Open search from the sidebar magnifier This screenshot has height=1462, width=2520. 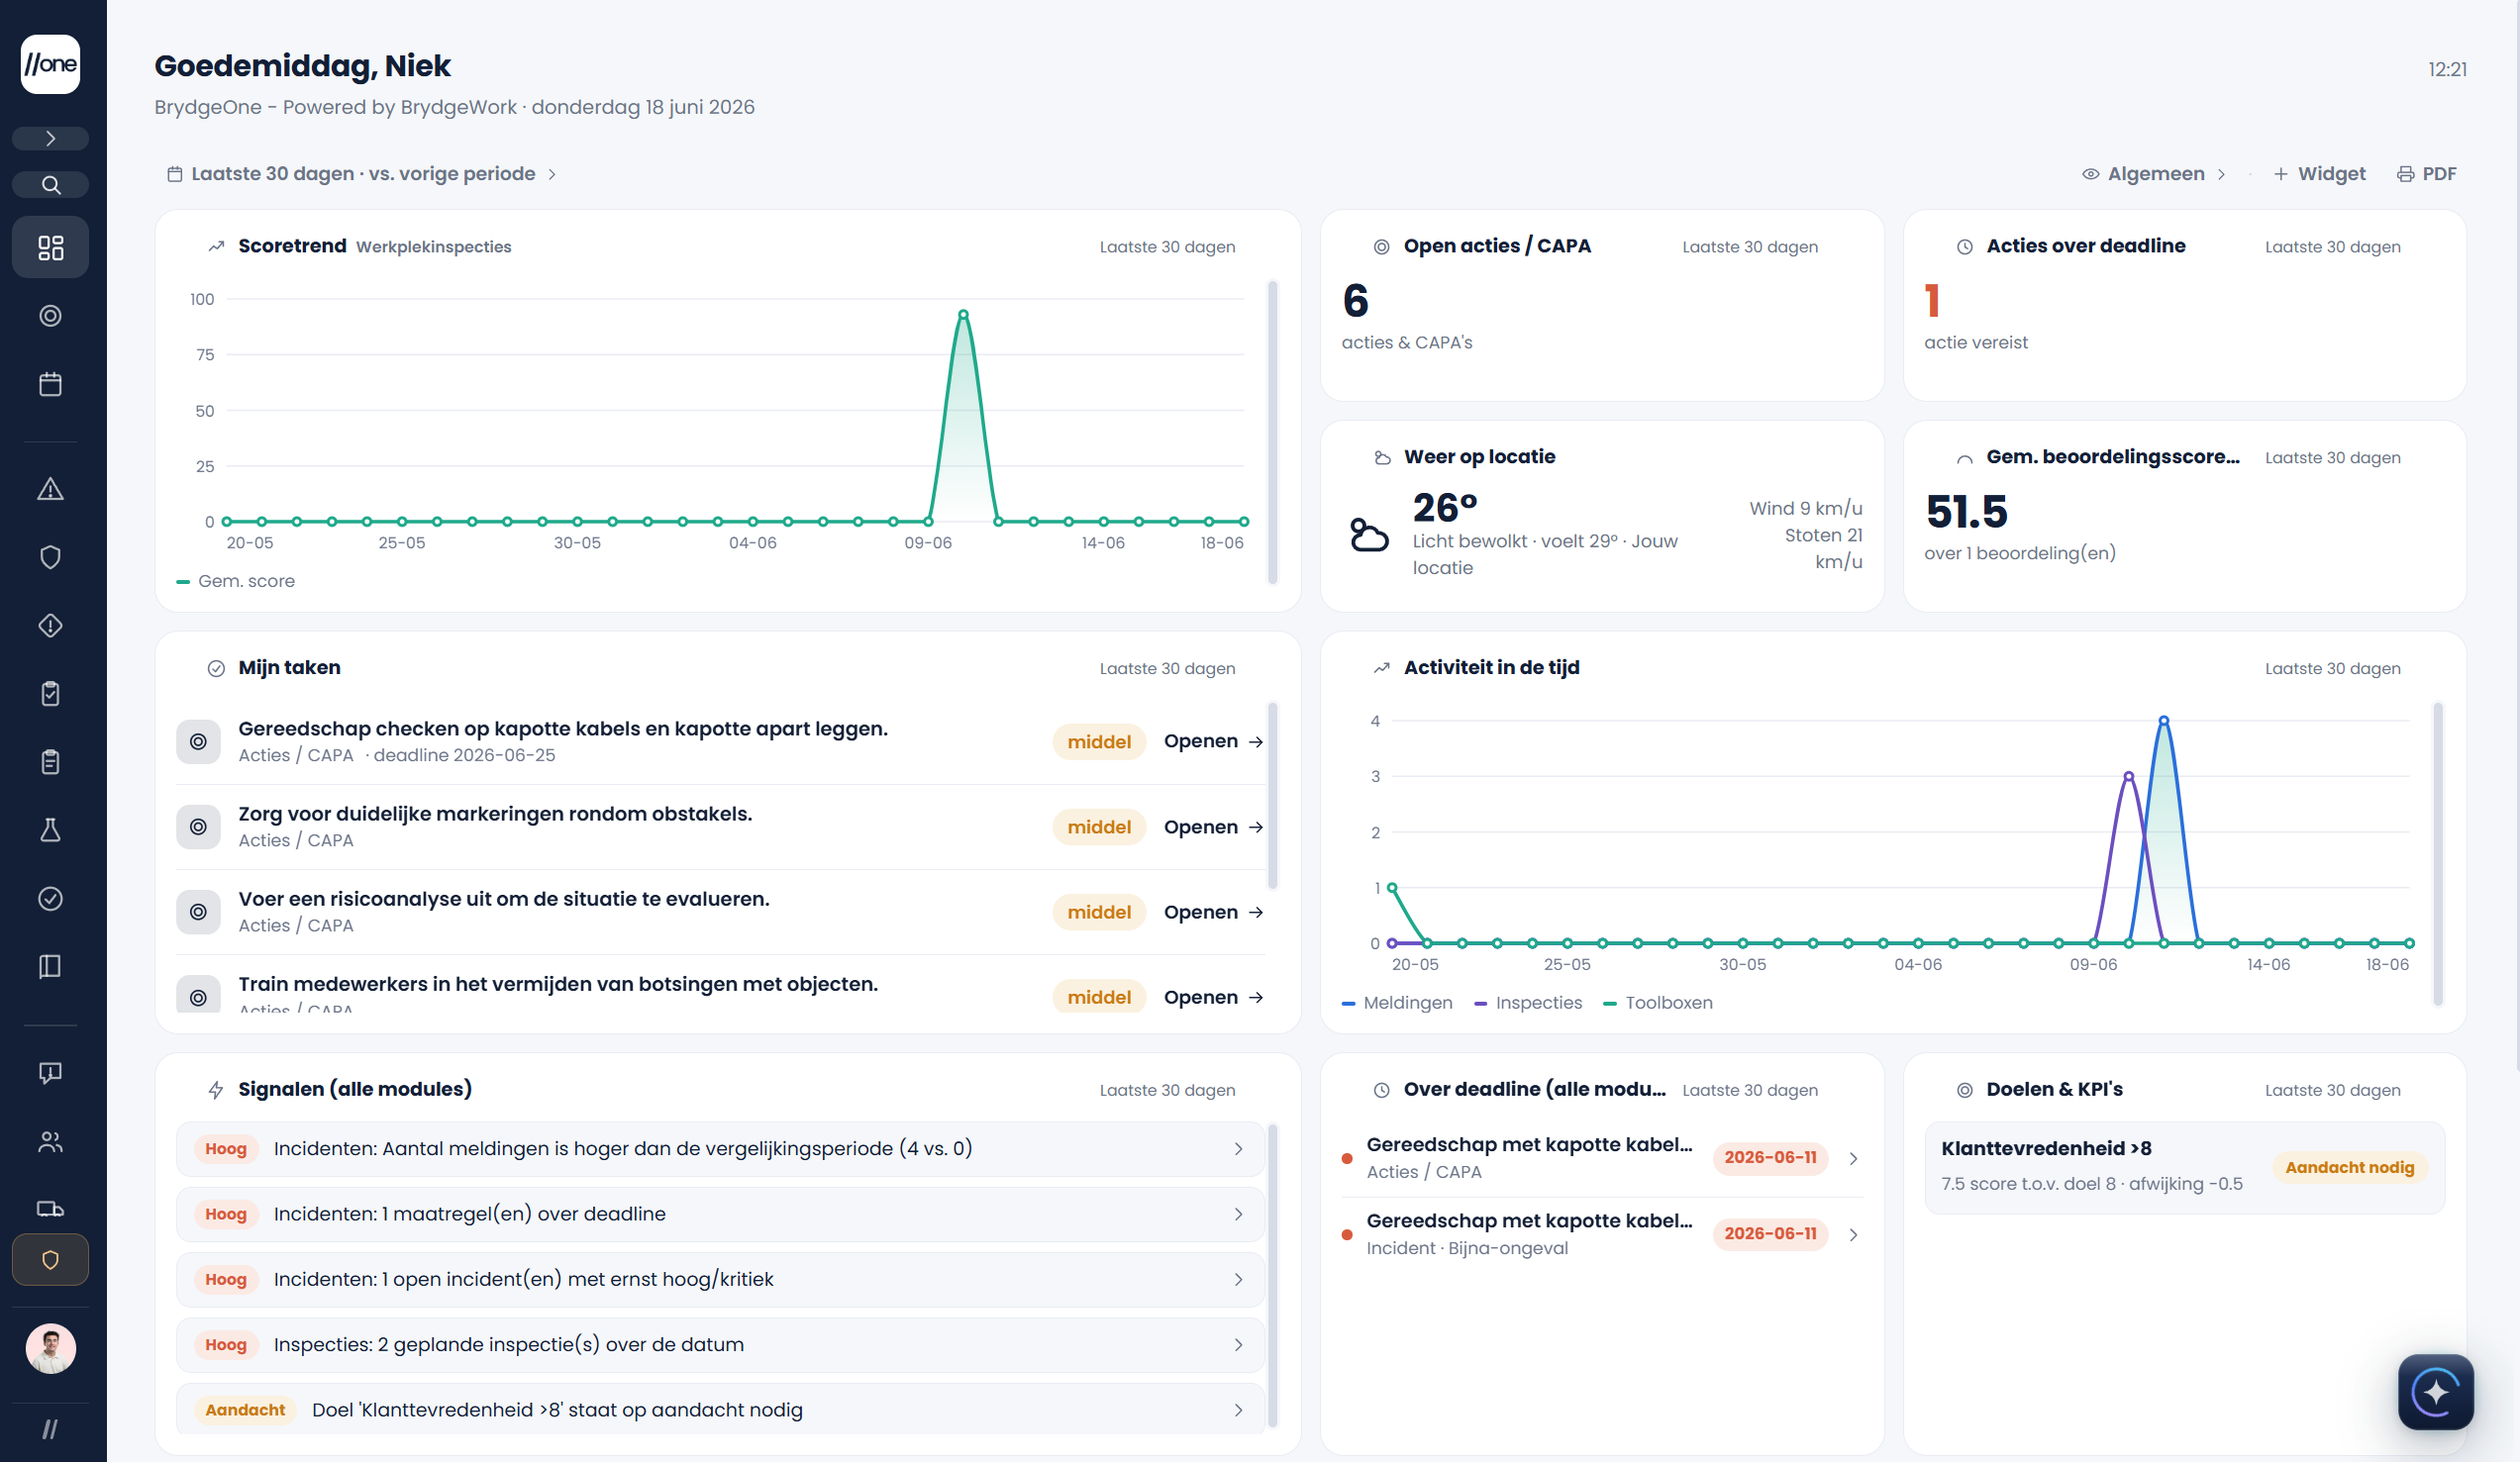tap(50, 185)
